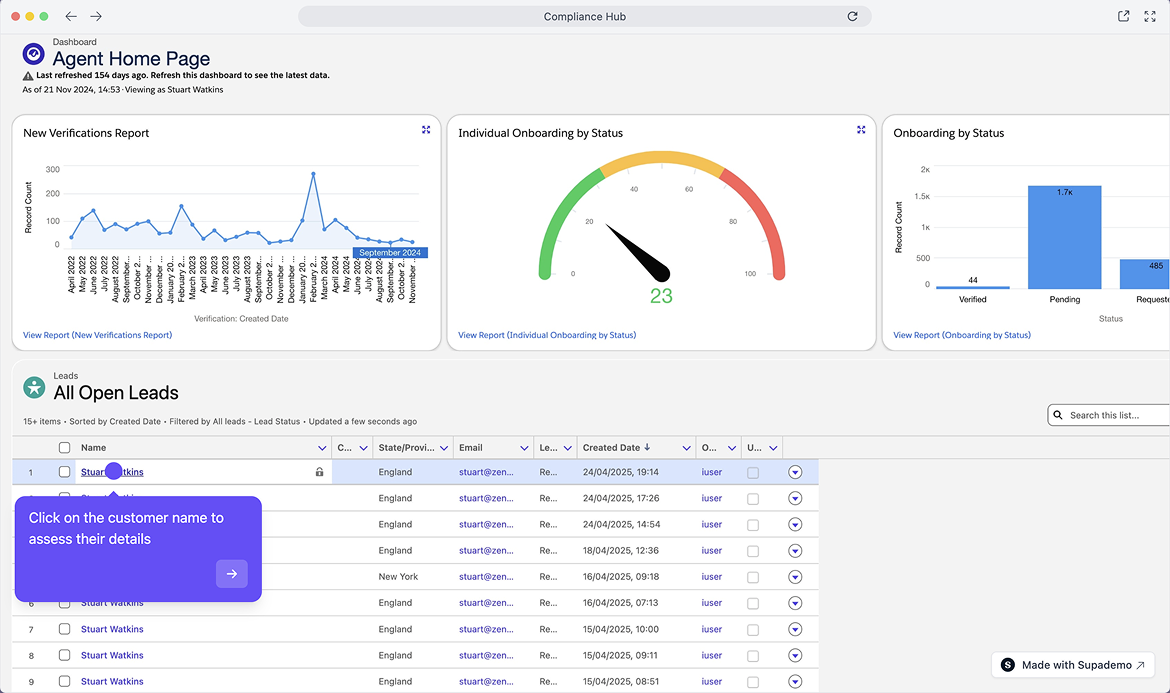Open the Name column dropdown menu
The height and width of the screenshot is (693, 1170).
coord(322,448)
